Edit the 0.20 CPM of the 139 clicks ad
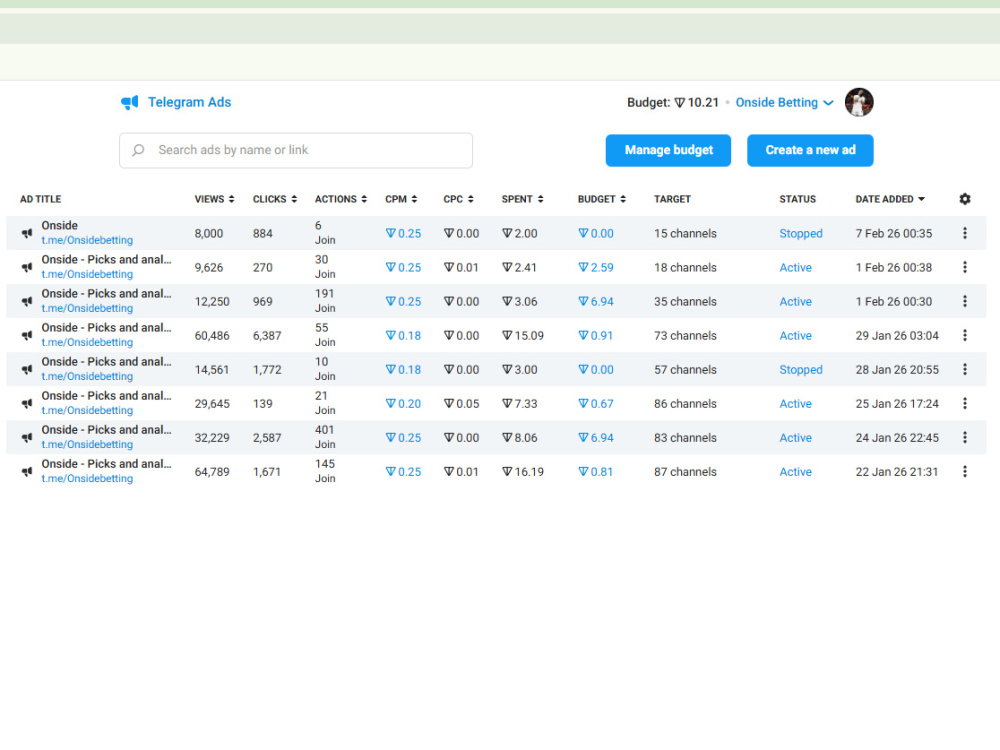The image size is (1000, 750). tap(403, 404)
